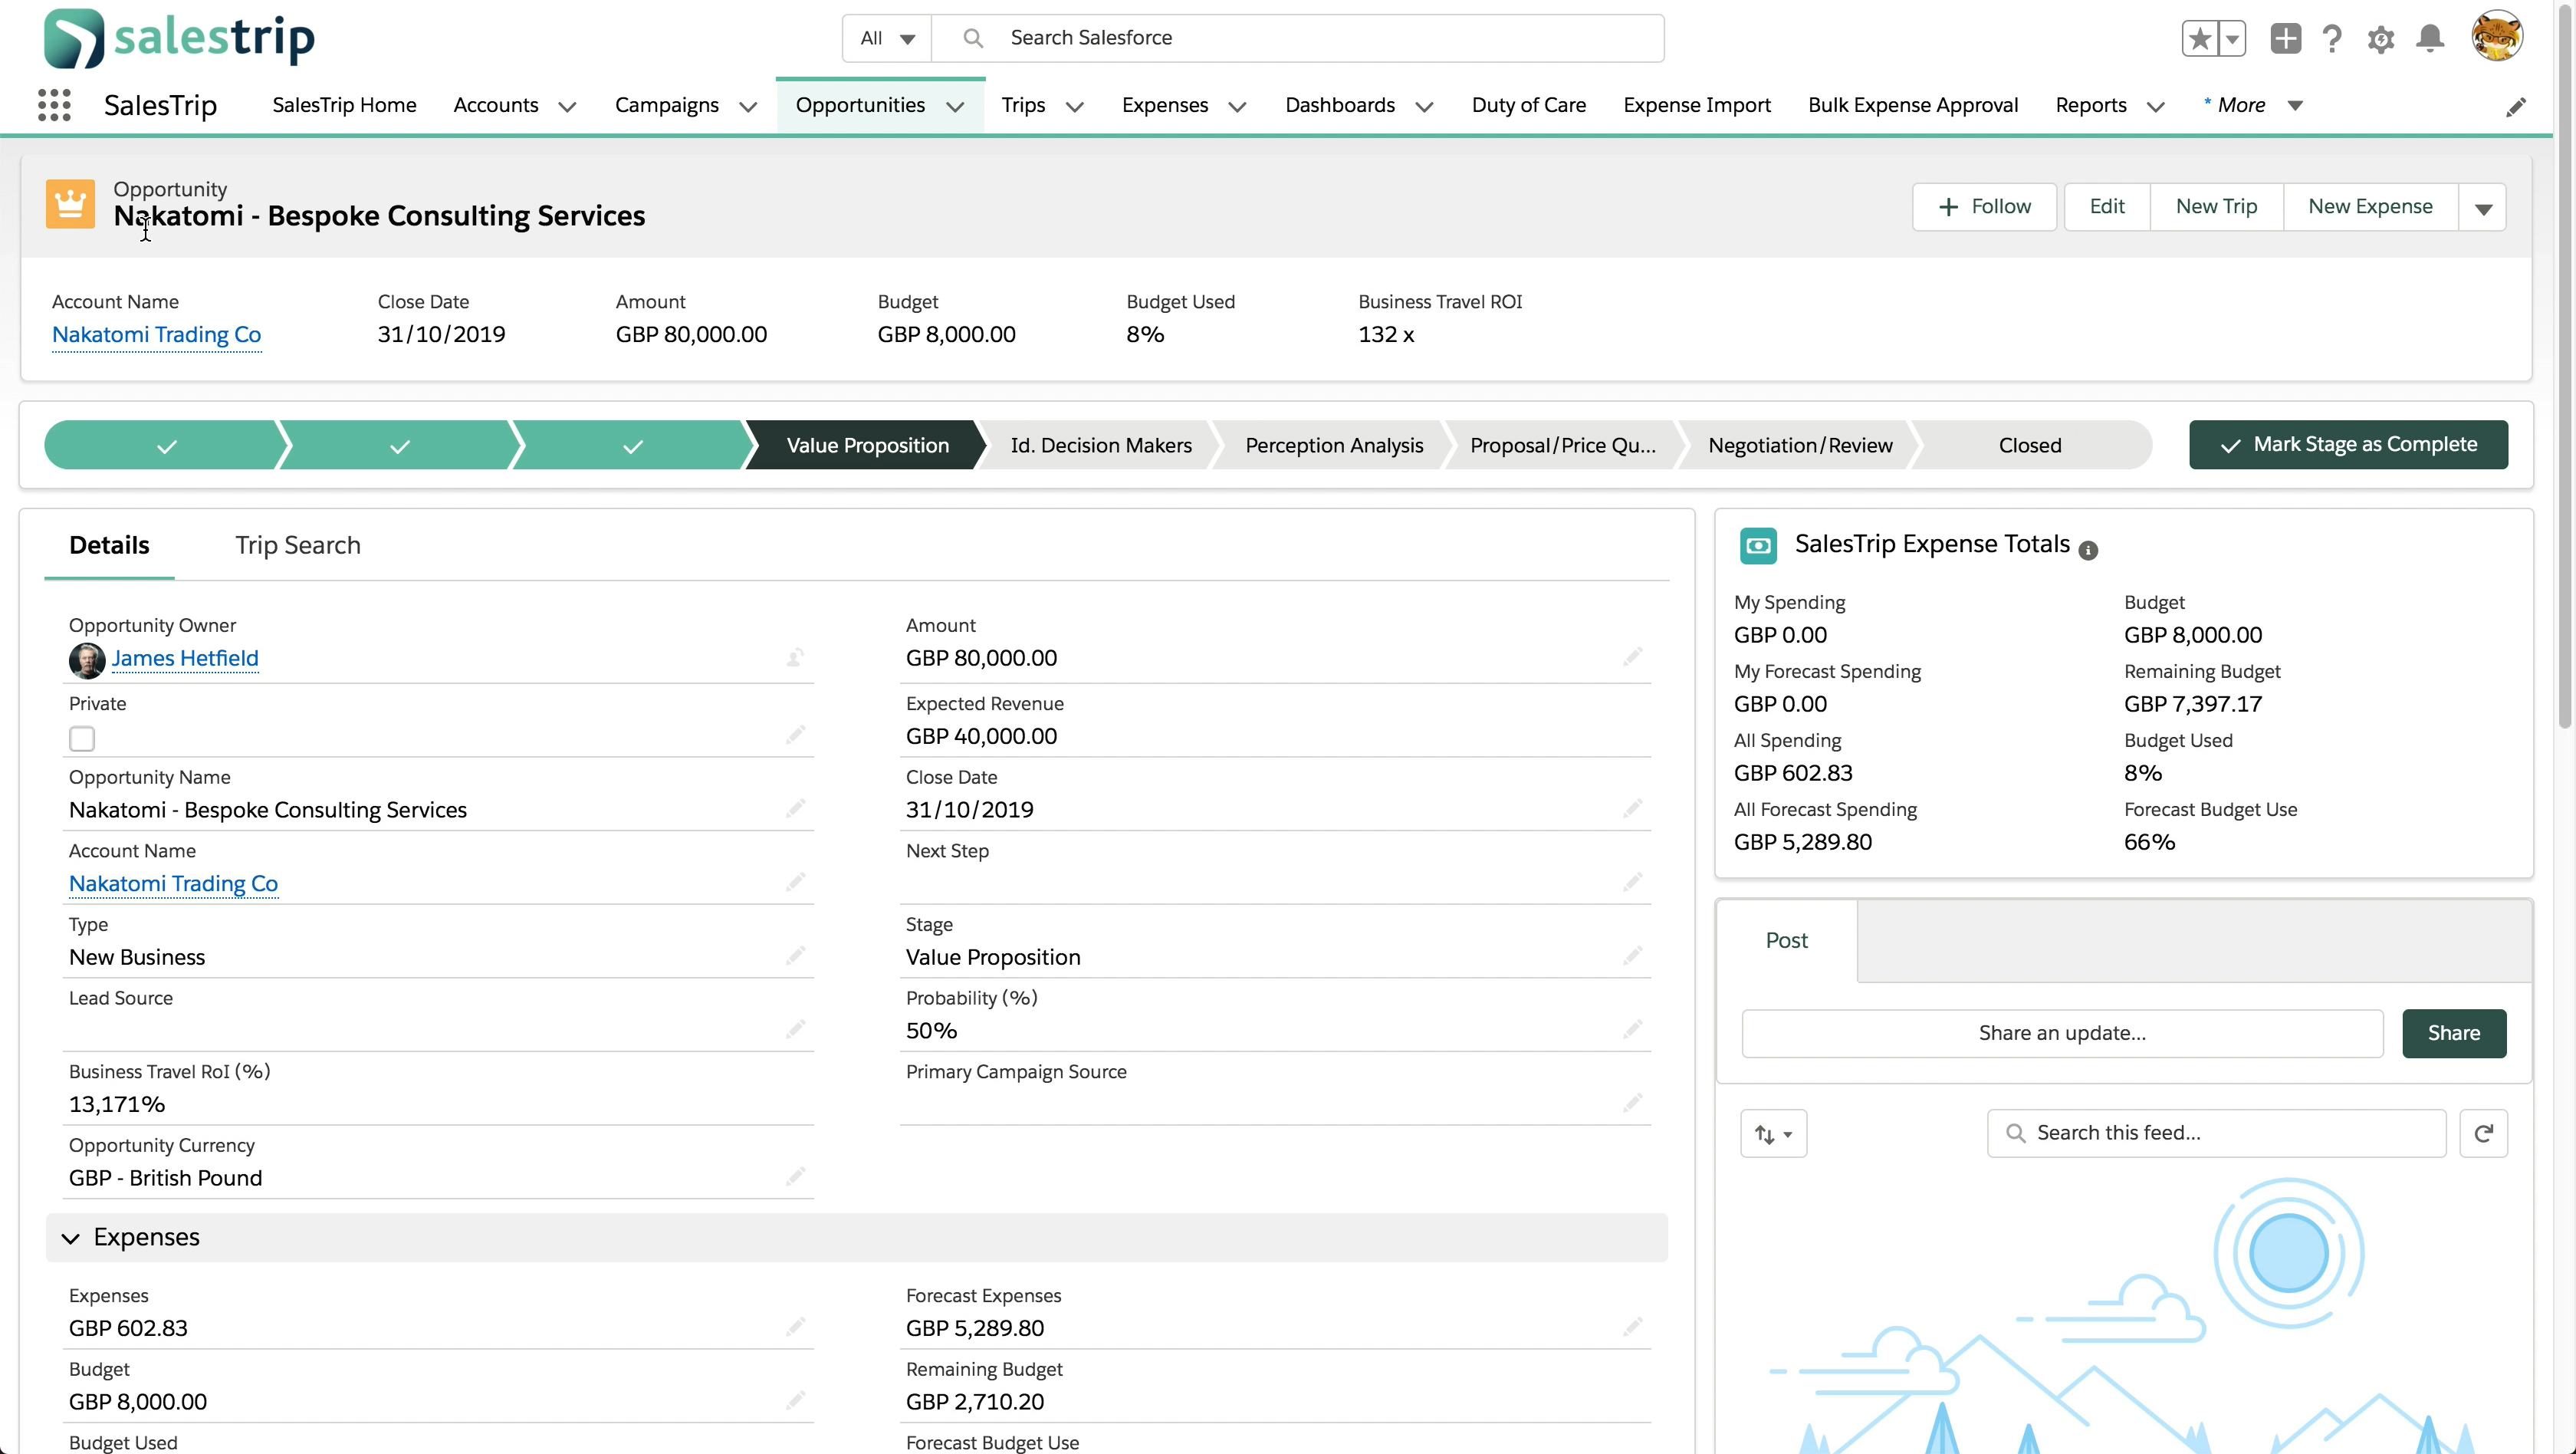The height and width of the screenshot is (1454, 2576).
Task: Open the global actions plus icon
Action: pos(2285,39)
